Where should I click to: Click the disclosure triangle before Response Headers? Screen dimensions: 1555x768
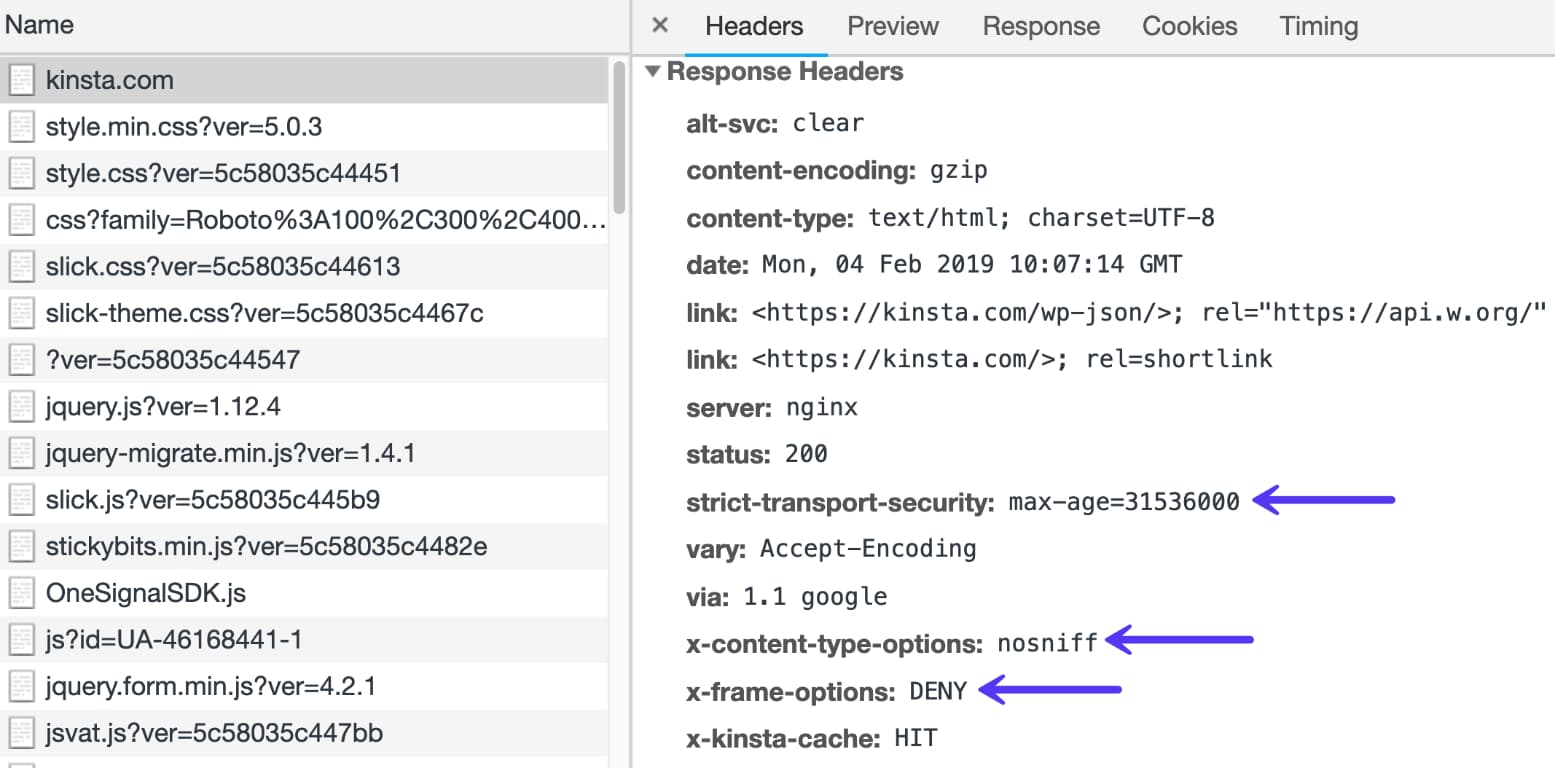(652, 71)
